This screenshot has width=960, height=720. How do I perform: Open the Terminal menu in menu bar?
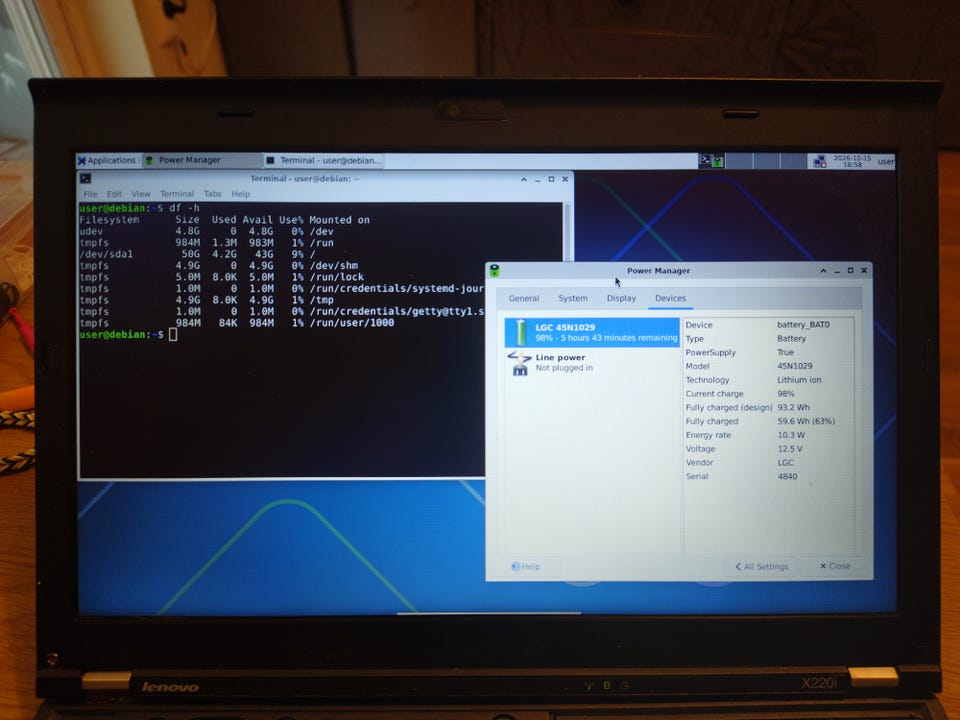tap(177, 194)
